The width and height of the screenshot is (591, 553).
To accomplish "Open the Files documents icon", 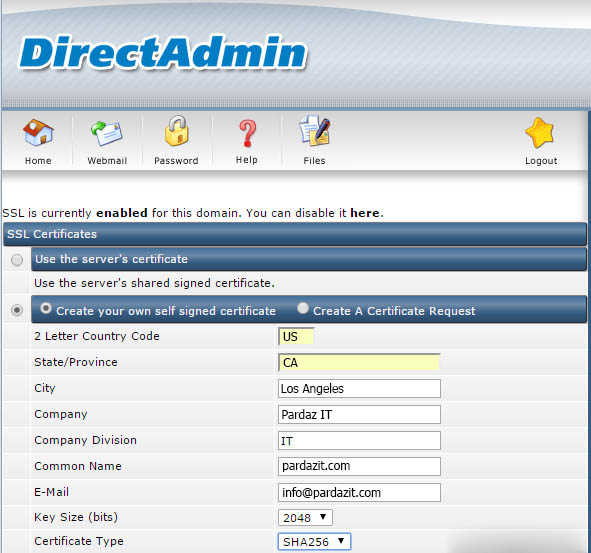I will point(315,131).
